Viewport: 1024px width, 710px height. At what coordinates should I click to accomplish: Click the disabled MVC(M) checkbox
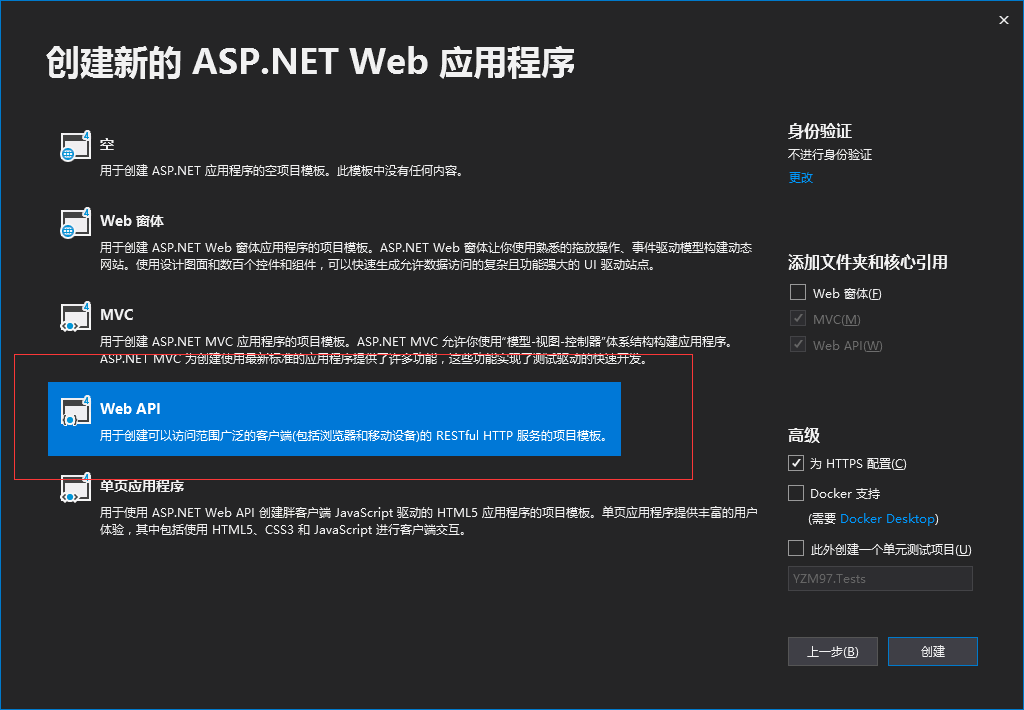pyautogui.click(x=797, y=318)
